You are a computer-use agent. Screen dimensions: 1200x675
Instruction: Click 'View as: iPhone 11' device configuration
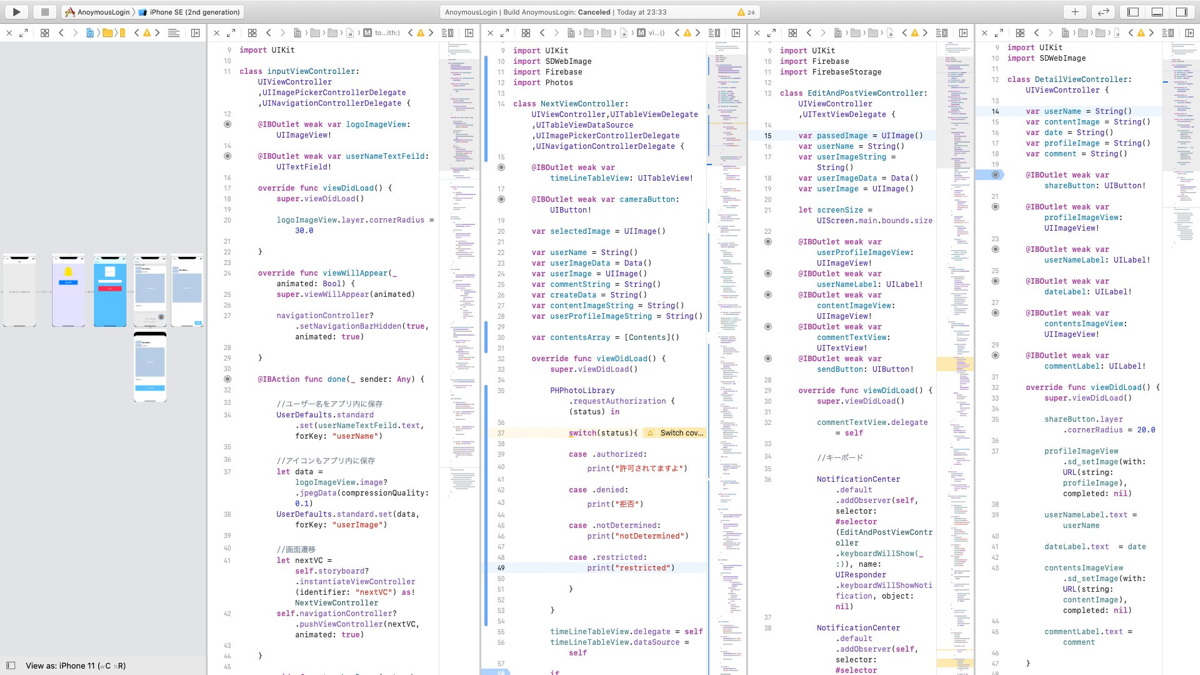[76, 665]
